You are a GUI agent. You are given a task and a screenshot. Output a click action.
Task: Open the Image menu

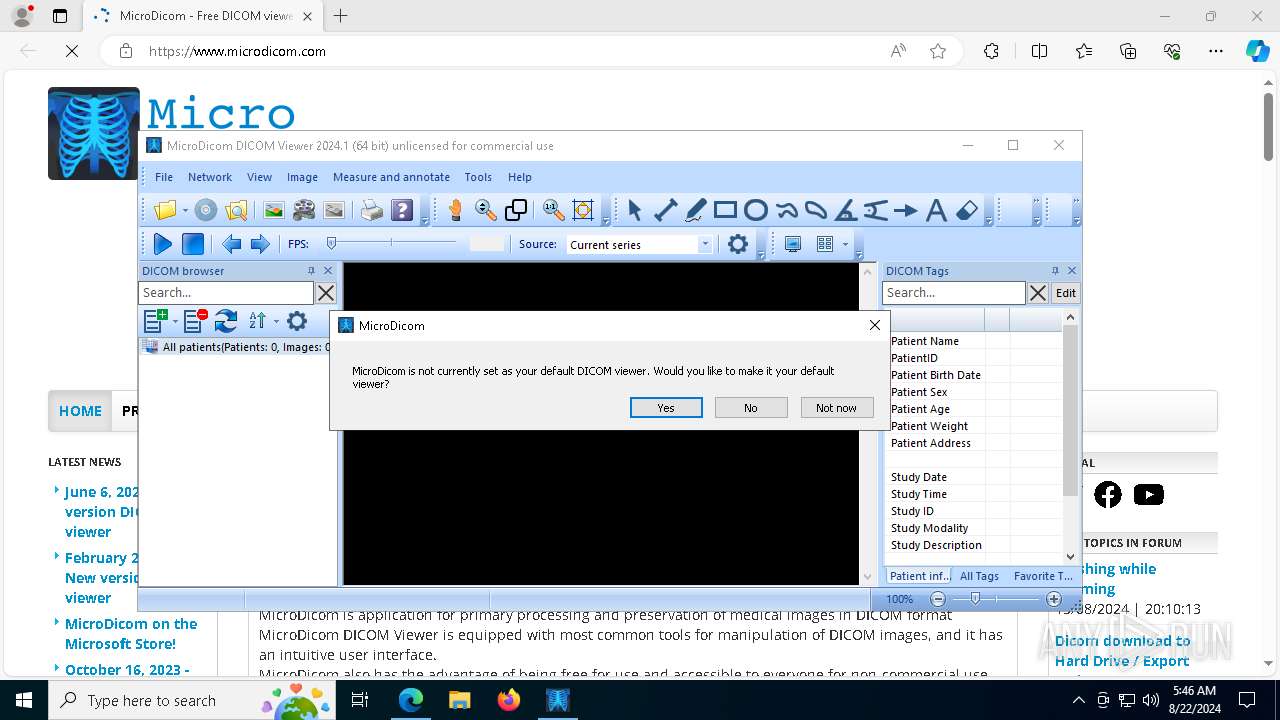click(302, 177)
